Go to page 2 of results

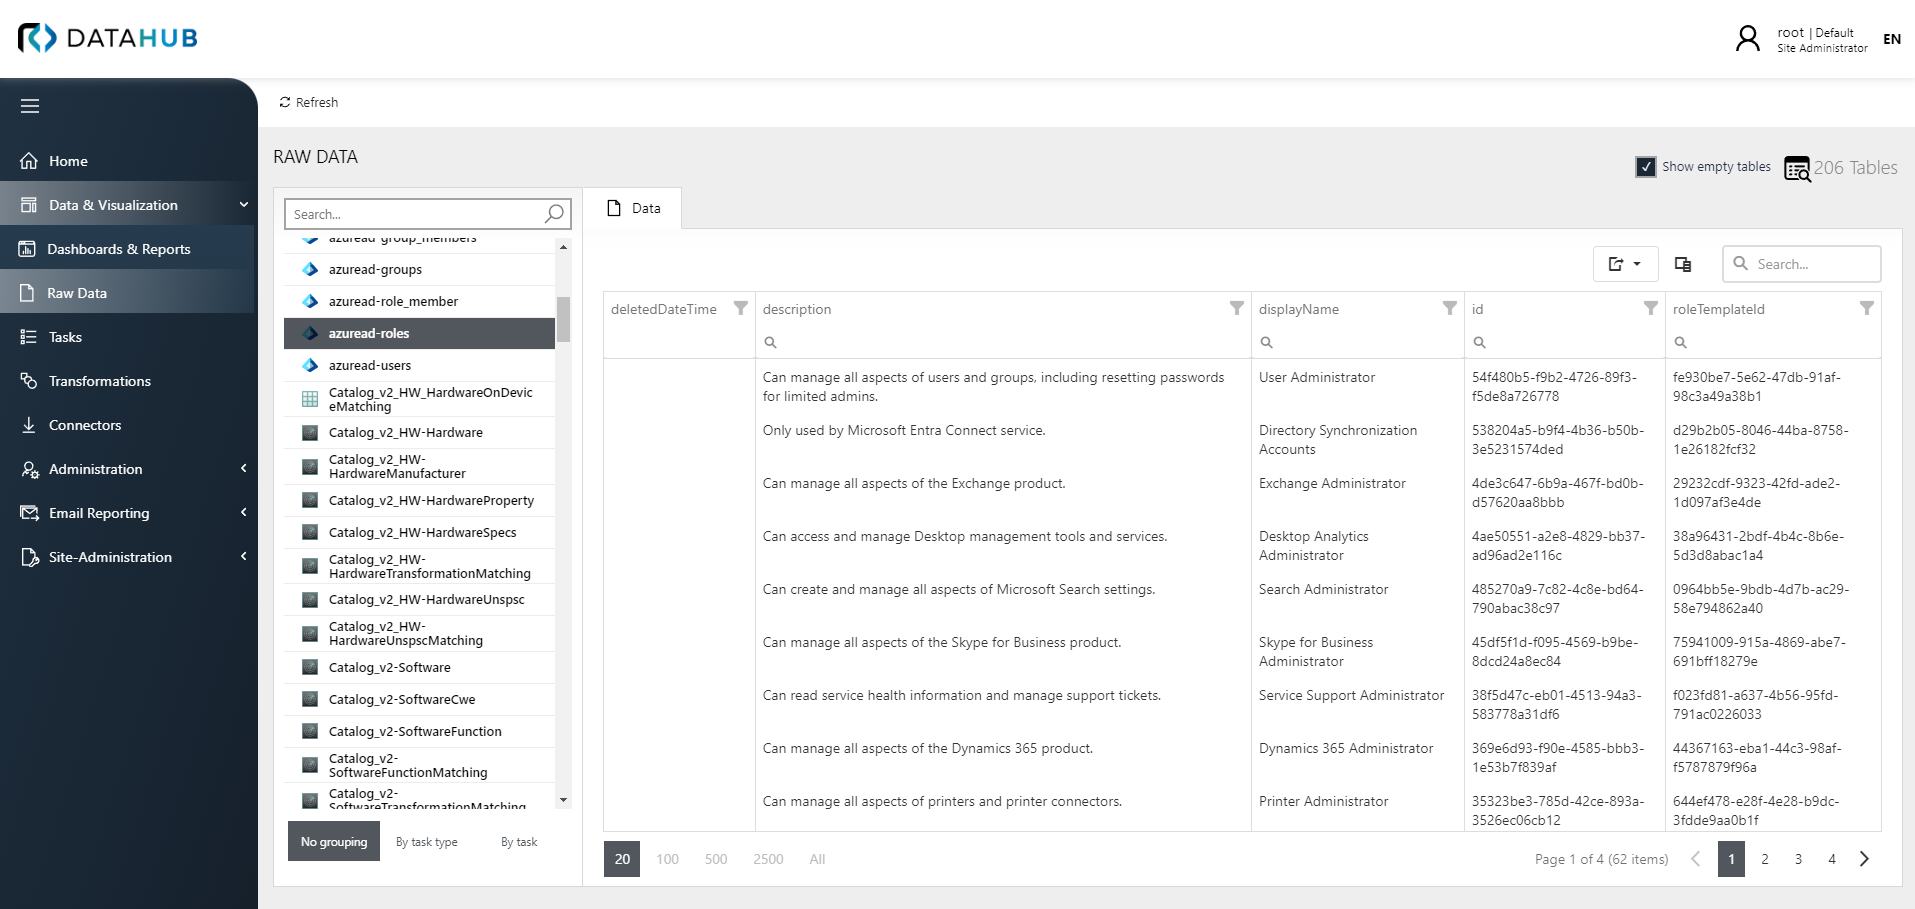(1764, 859)
